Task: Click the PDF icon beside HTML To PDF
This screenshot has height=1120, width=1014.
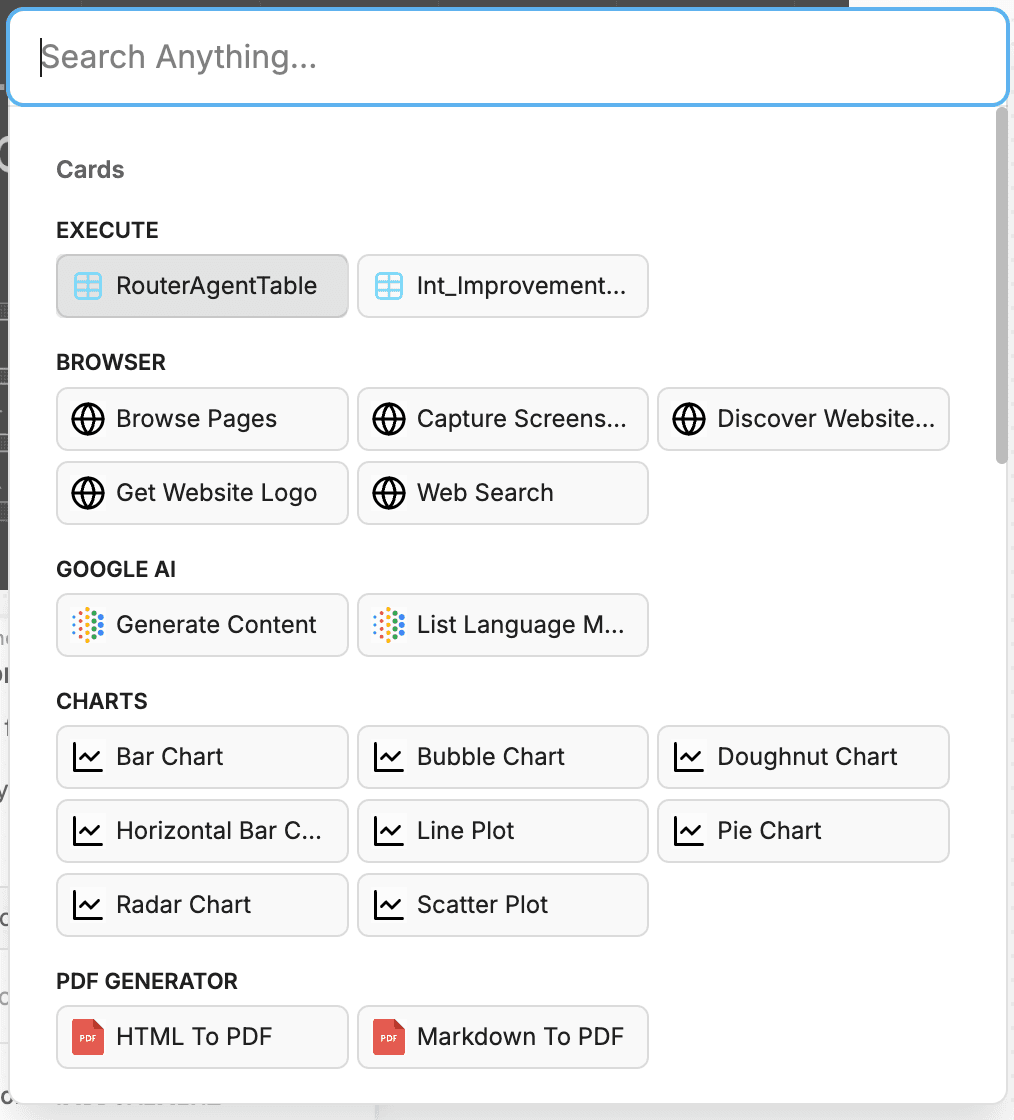Action: [89, 1037]
